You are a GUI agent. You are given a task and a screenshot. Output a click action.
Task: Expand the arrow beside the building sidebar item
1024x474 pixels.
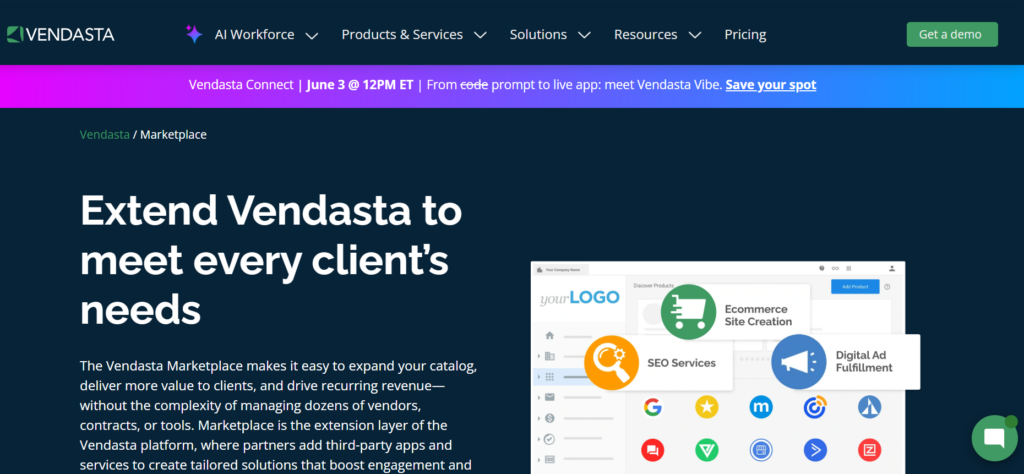tap(539, 356)
